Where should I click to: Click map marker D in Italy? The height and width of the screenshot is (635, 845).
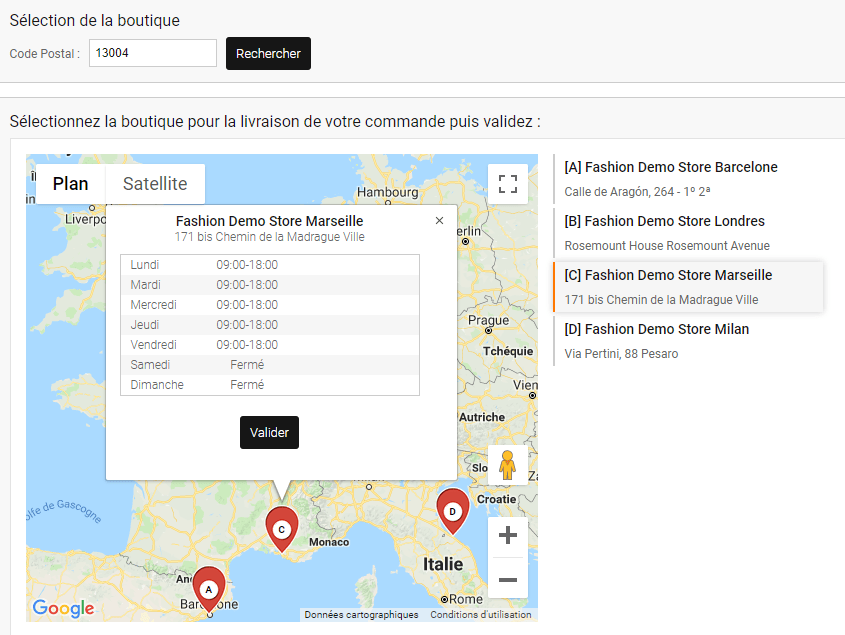[x=453, y=511]
